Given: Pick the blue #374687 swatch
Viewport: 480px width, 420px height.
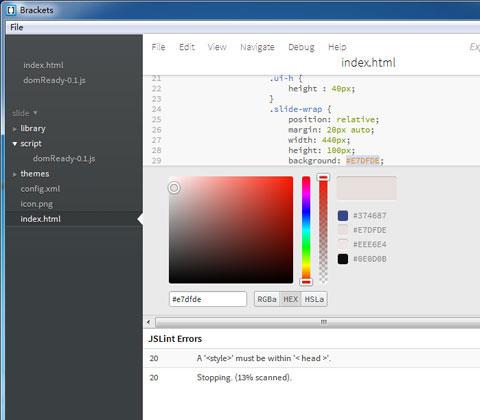Looking at the screenshot, I should 343,216.
